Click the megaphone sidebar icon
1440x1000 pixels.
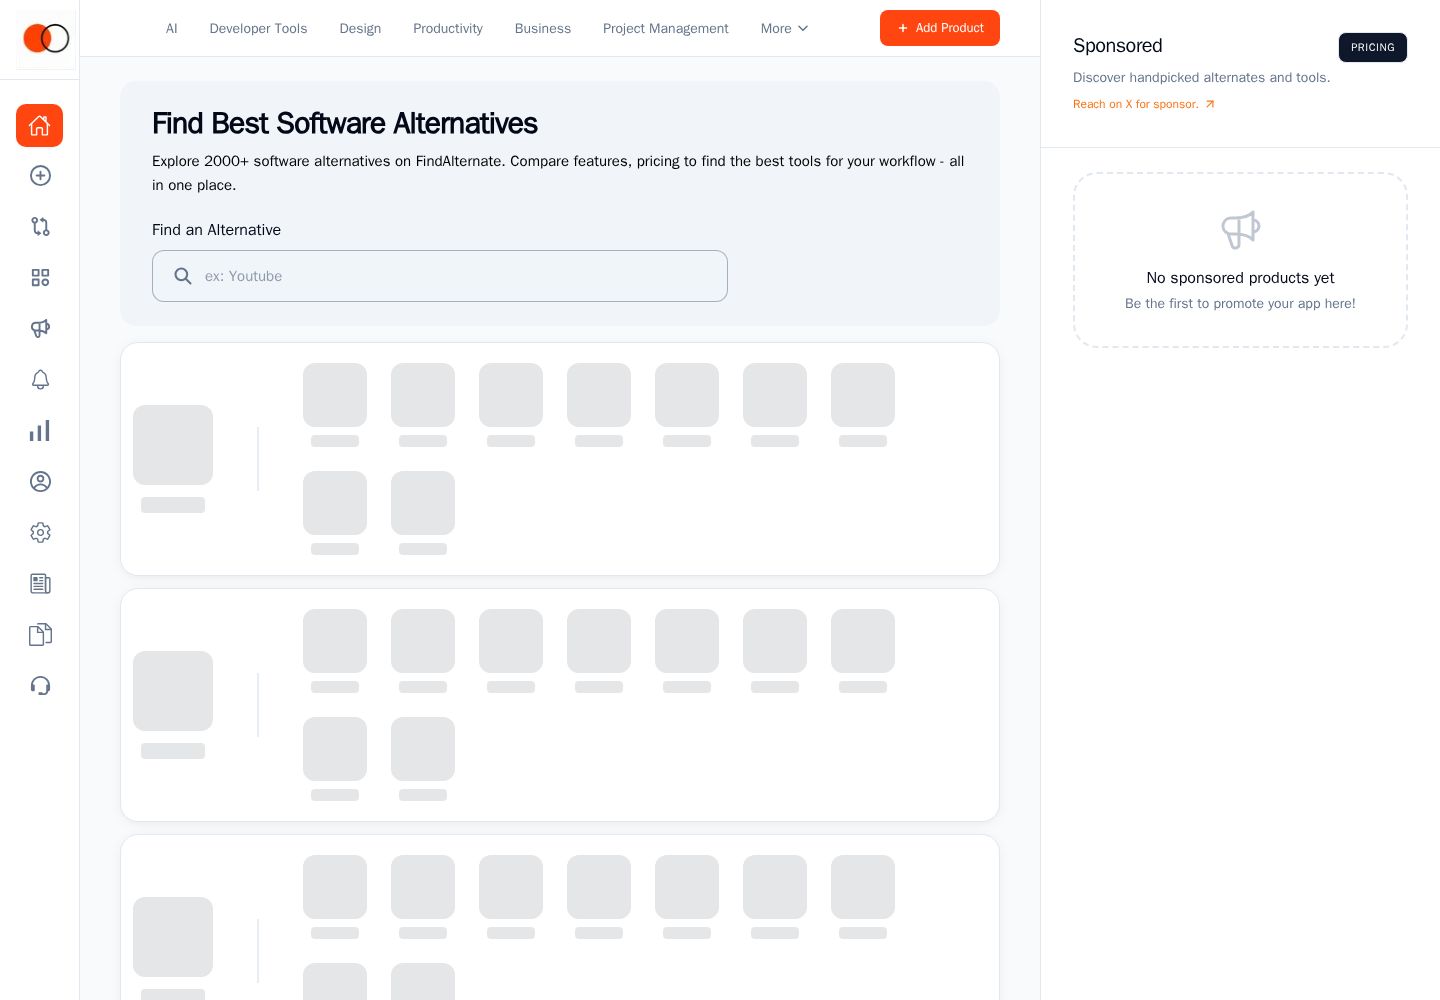coord(40,329)
